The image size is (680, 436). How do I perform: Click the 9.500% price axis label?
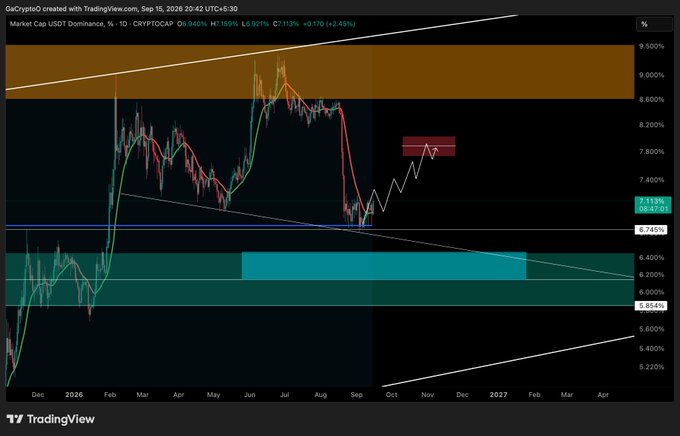(x=651, y=46)
